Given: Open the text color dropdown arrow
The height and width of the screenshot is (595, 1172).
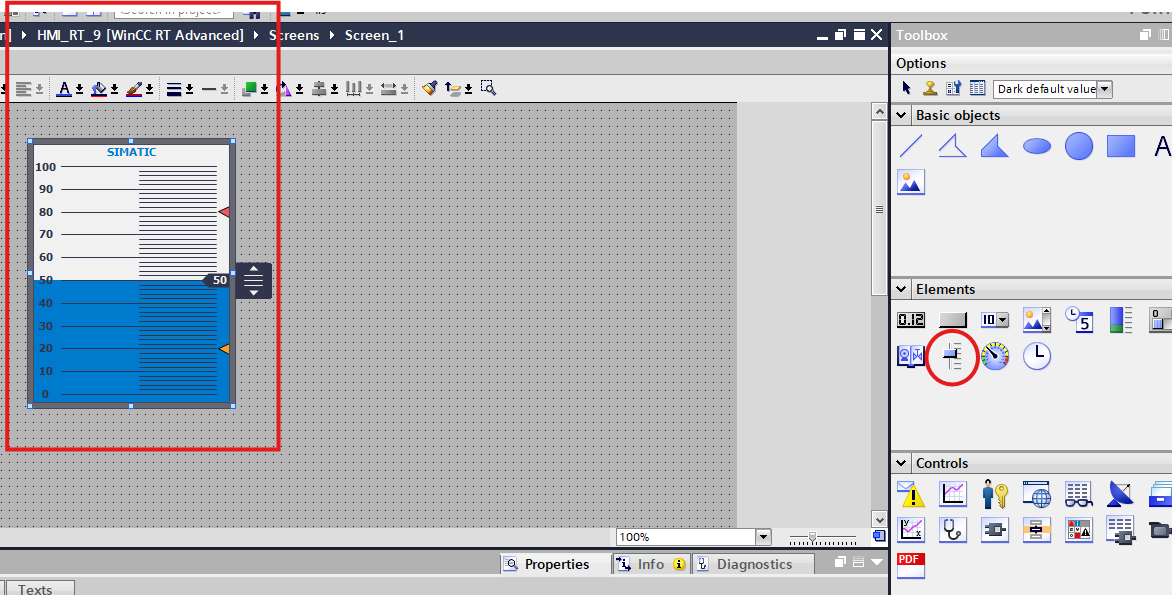Looking at the screenshot, I should [79, 90].
